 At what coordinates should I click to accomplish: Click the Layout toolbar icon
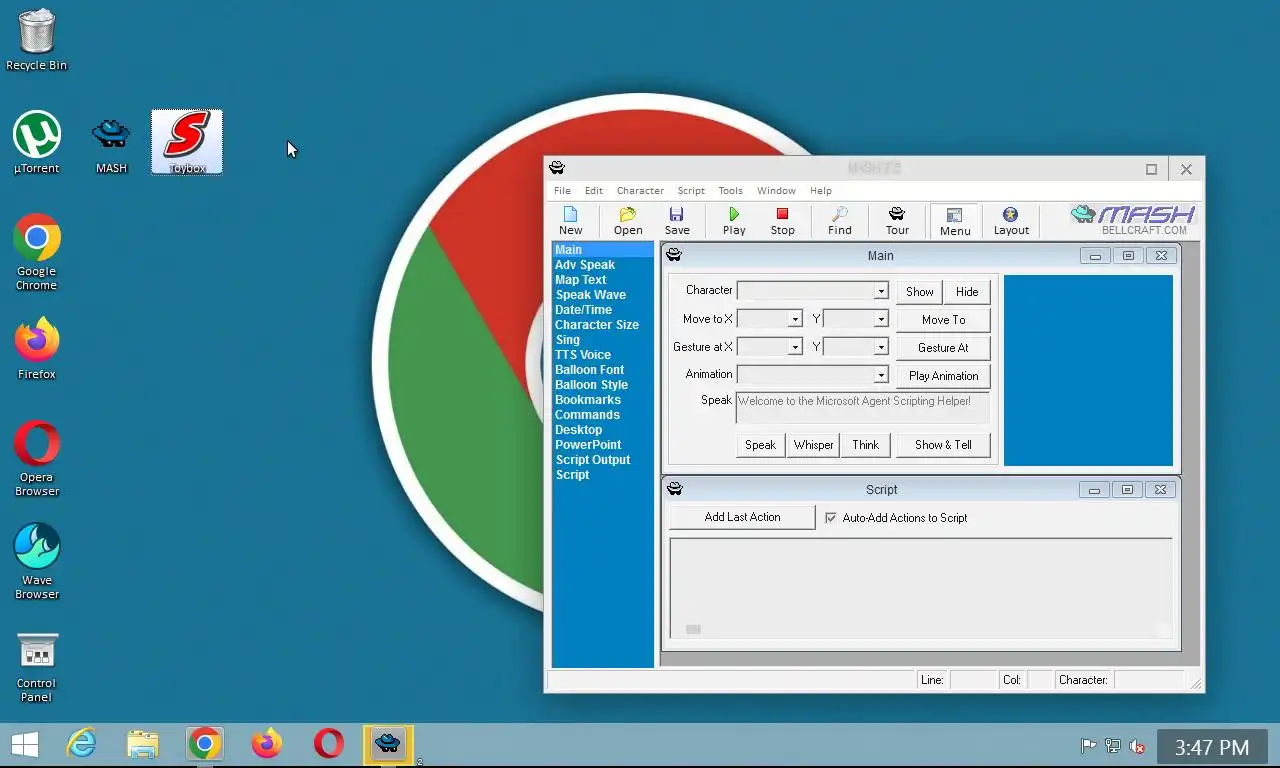click(x=1011, y=221)
